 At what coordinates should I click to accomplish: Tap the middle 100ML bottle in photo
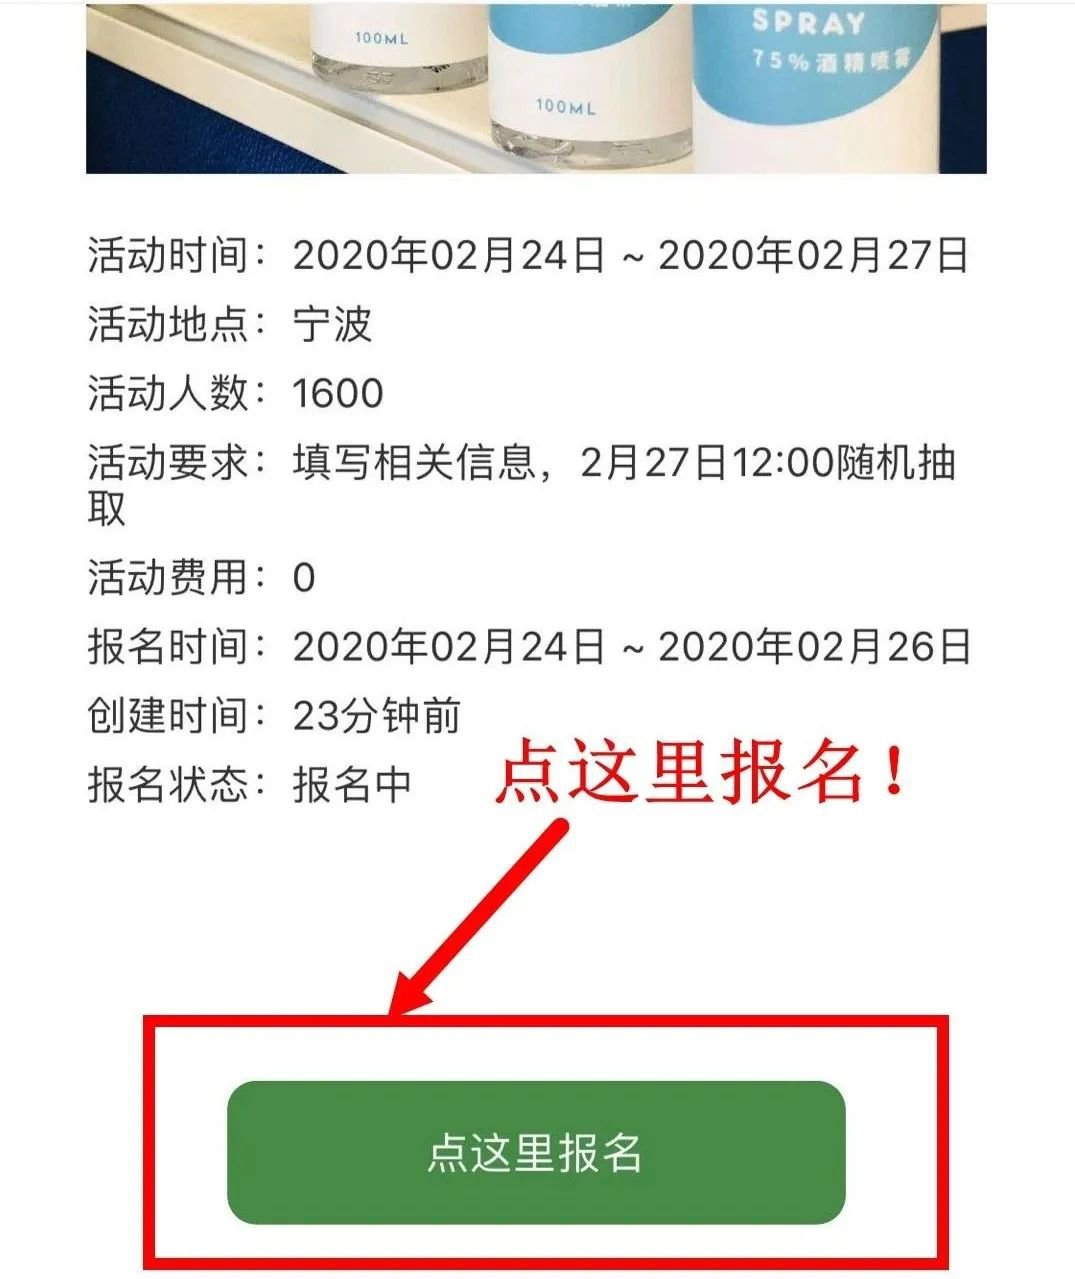565,80
